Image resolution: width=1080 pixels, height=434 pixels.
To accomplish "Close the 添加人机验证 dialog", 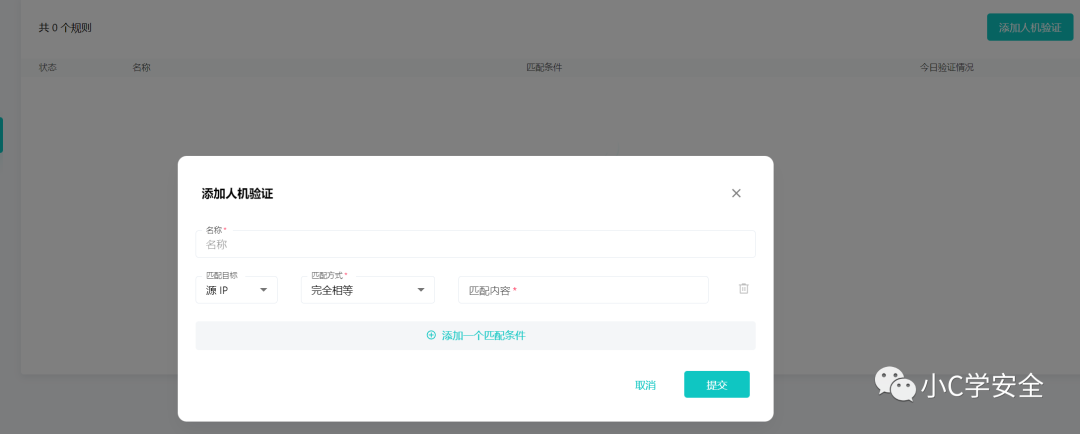I will click(736, 193).
